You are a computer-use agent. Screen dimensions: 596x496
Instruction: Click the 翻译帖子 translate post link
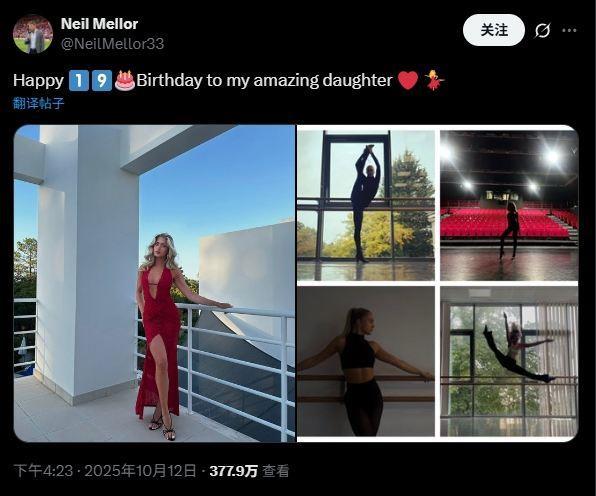38,103
